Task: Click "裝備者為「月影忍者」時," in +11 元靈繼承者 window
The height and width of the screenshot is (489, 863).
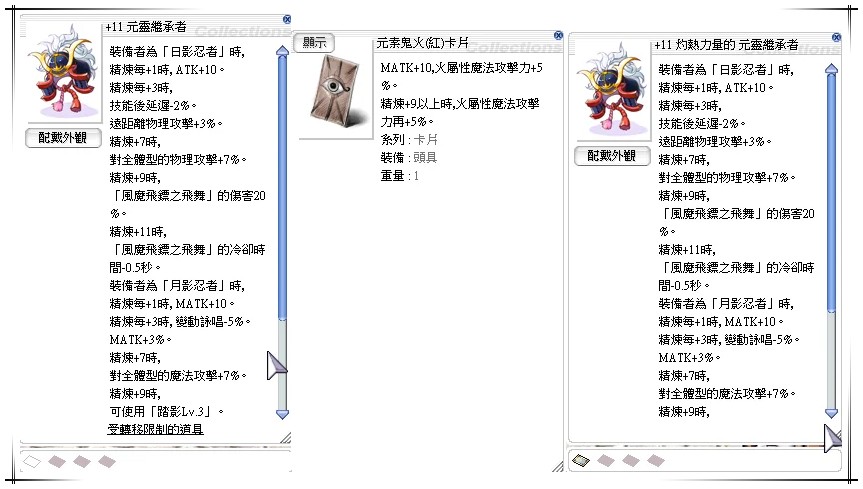Action: 177,285
